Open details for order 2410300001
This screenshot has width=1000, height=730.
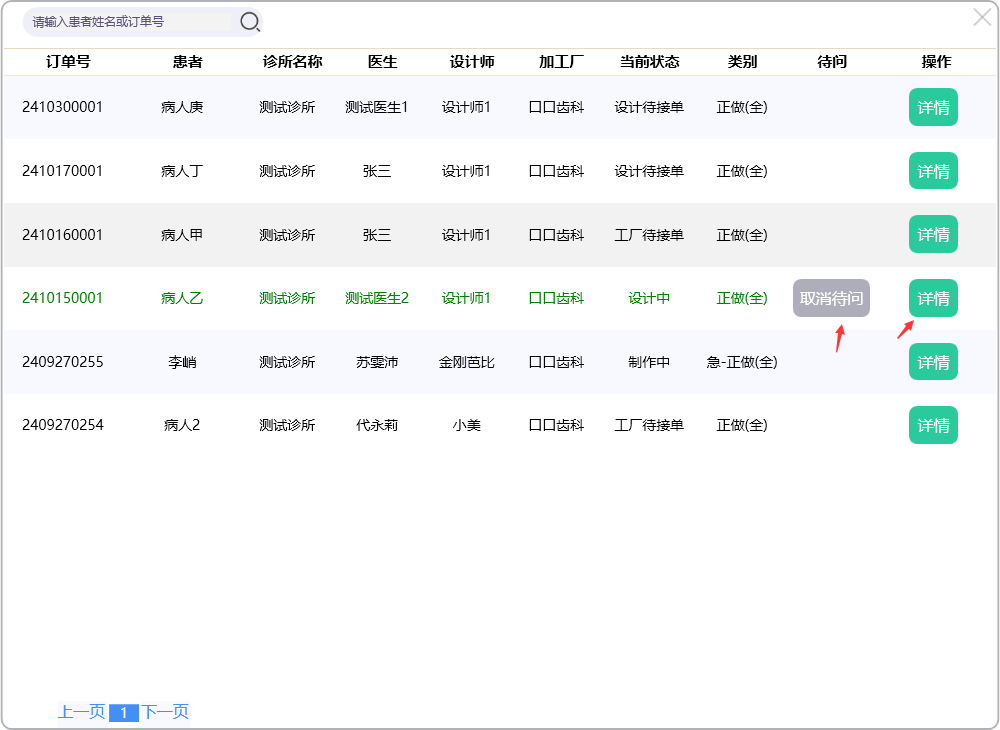click(x=932, y=107)
